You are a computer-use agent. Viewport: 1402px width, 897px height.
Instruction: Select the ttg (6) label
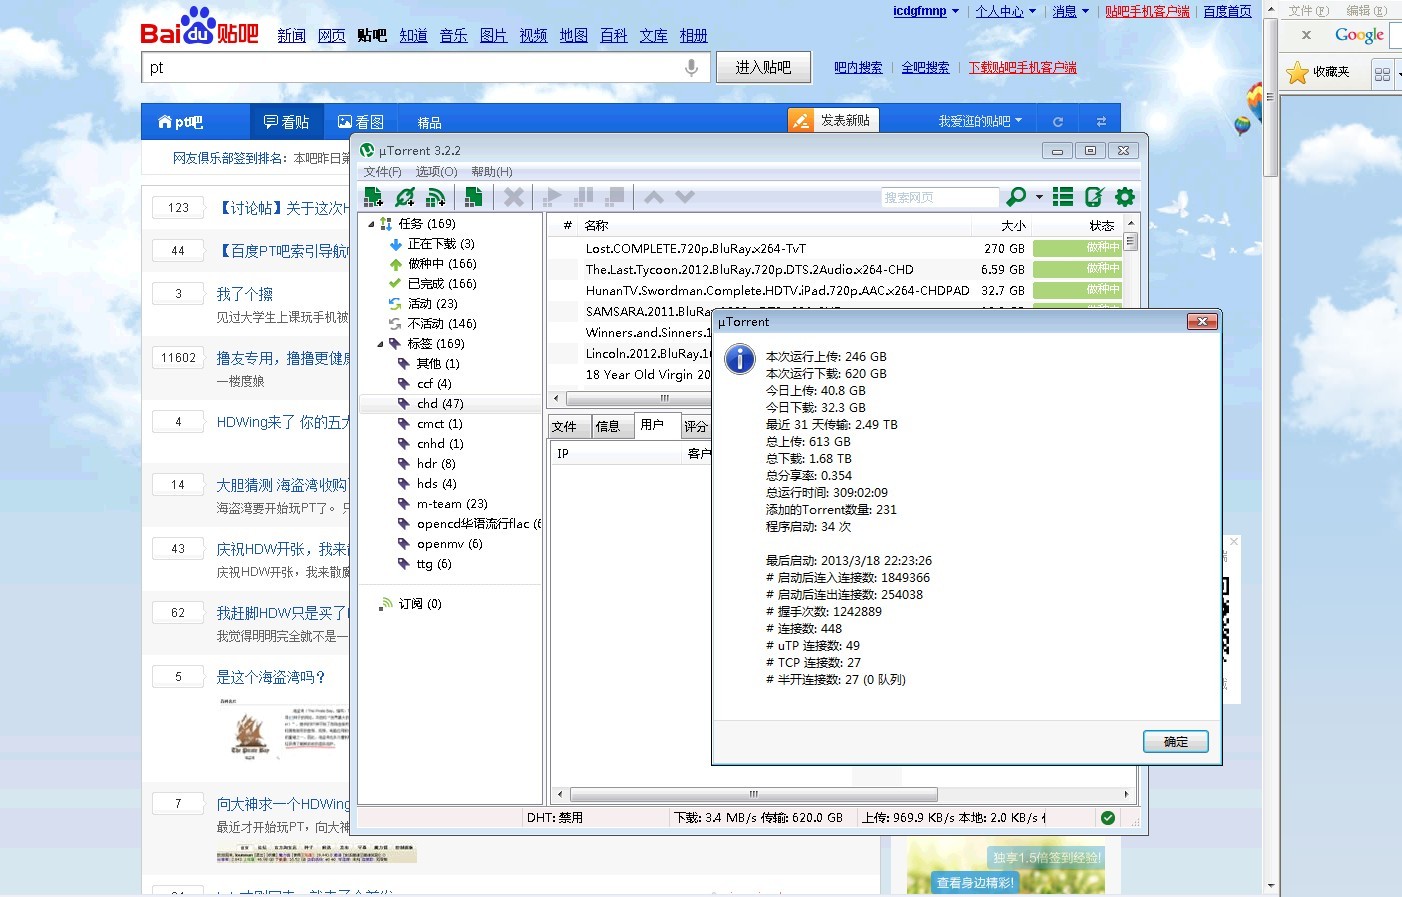[434, 564]
